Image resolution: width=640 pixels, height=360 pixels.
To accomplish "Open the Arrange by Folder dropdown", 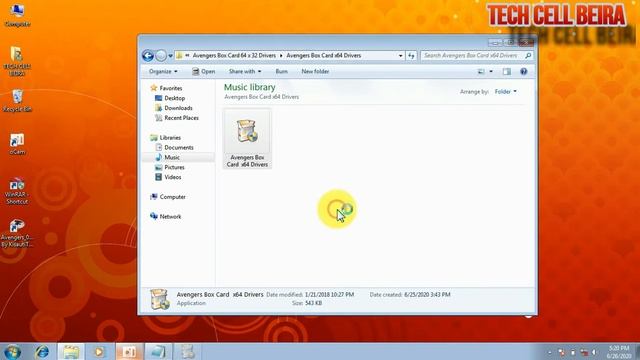I will pos(505,92).
